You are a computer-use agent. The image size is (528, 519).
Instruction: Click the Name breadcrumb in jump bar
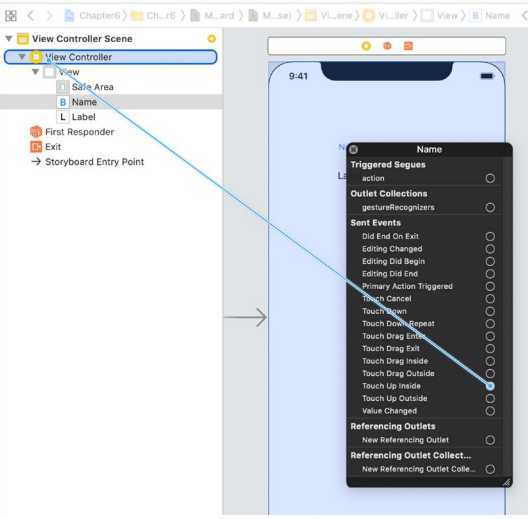click(x=491, y=15)
